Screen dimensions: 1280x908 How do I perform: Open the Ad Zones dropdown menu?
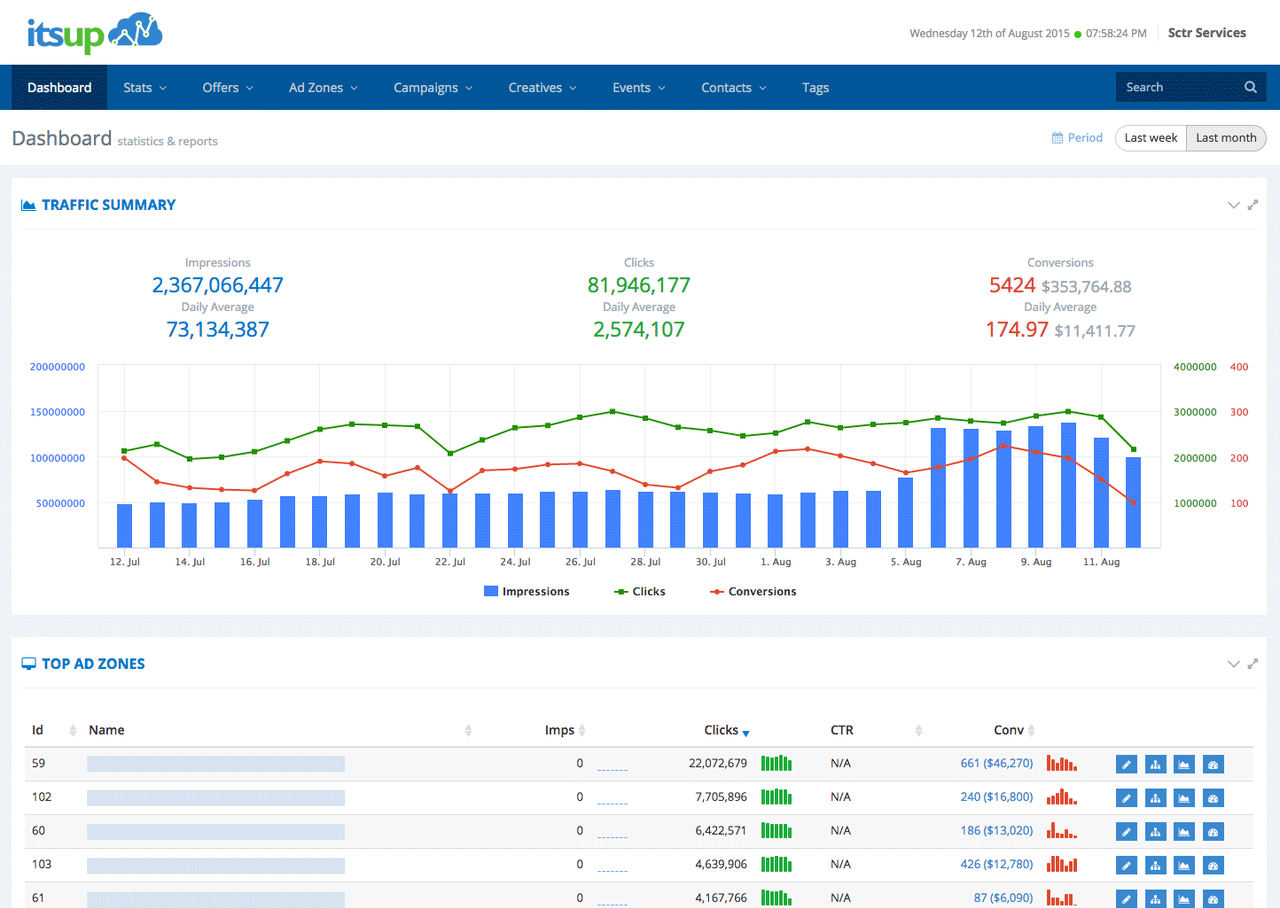click(x=322, y=88)
